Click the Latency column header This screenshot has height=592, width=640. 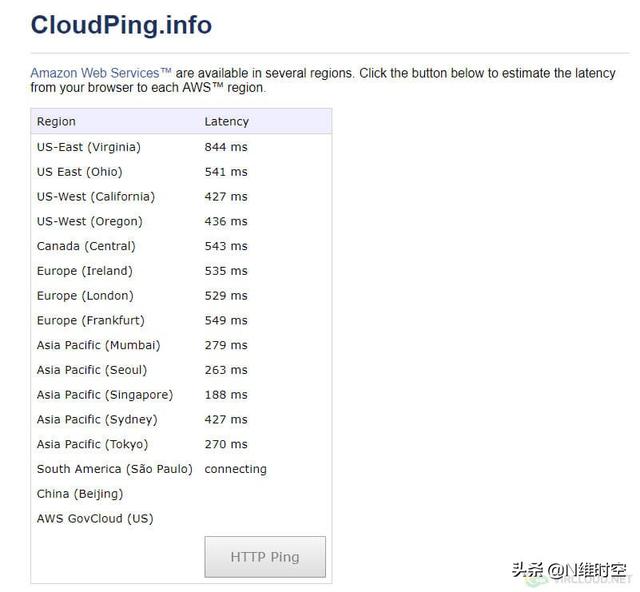click(x=226, y=122)
